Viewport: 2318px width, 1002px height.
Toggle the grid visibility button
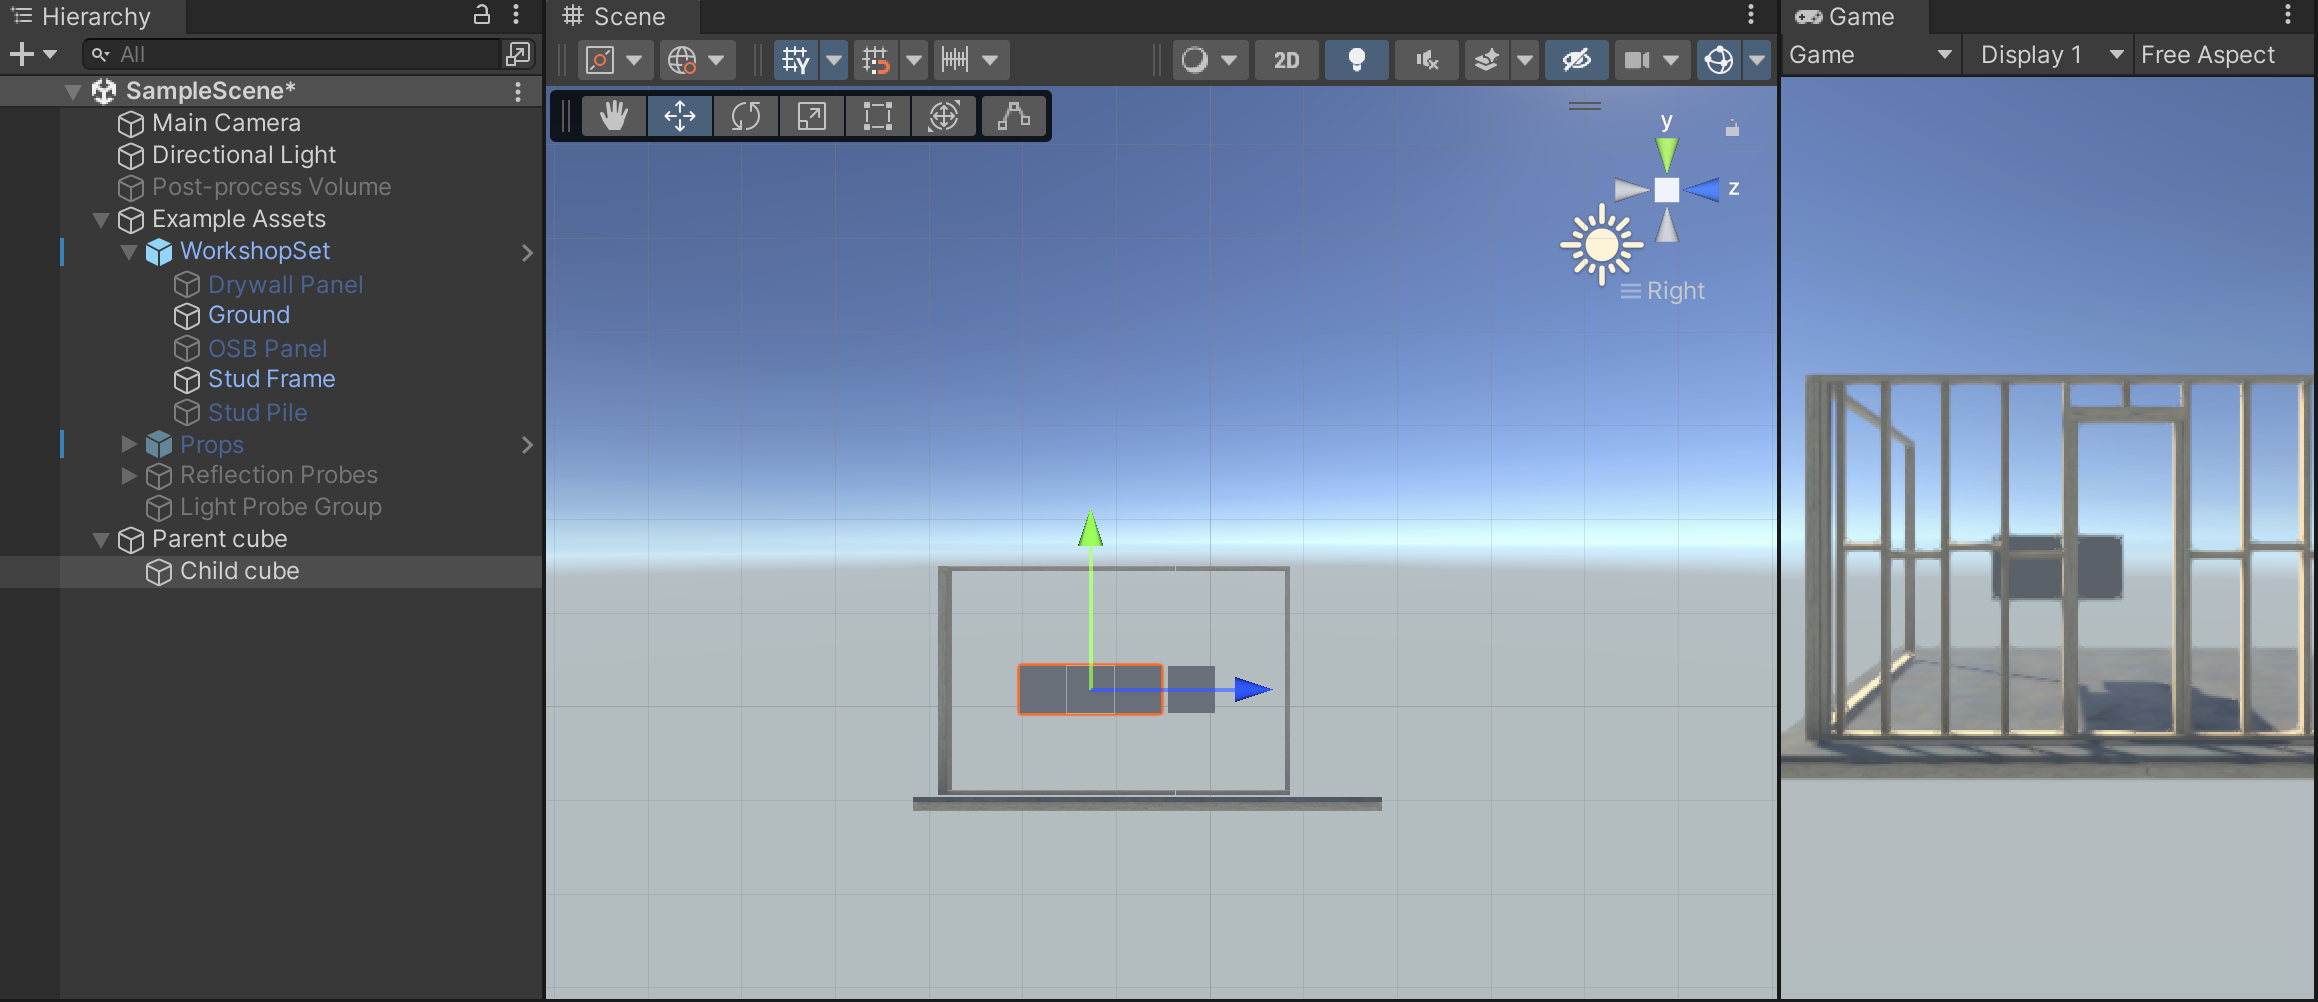[796, 60]
